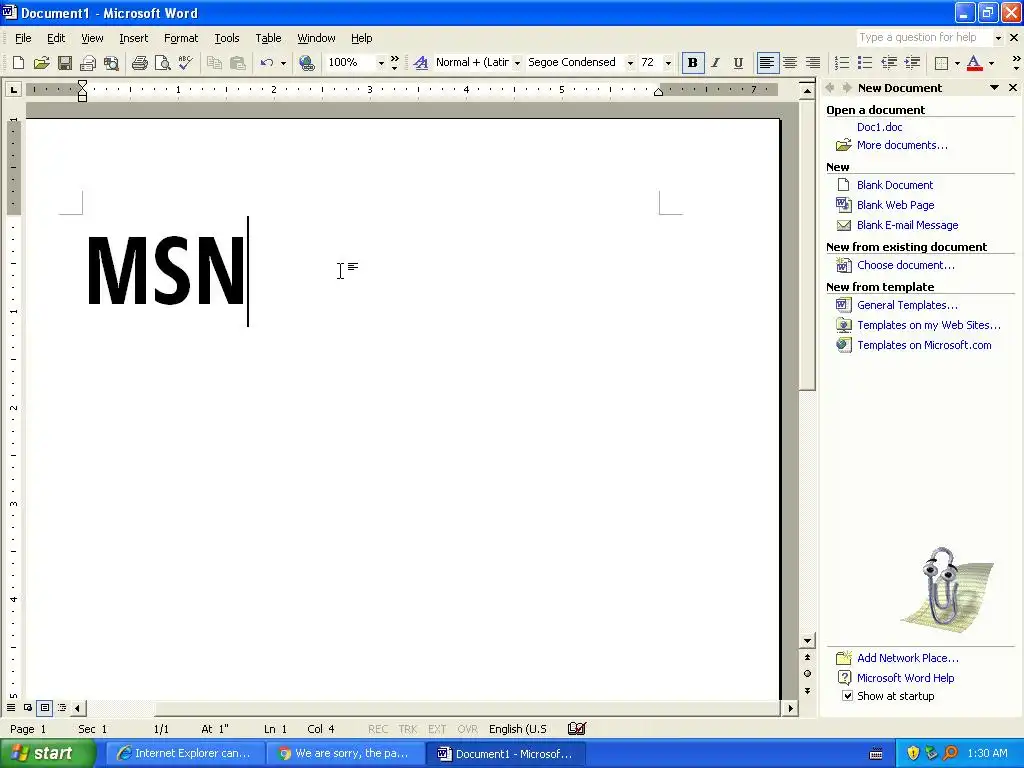This screenshot has height=768, width=1024.
Task: Open the font size 72 dropdown
Action: point(667,63)
